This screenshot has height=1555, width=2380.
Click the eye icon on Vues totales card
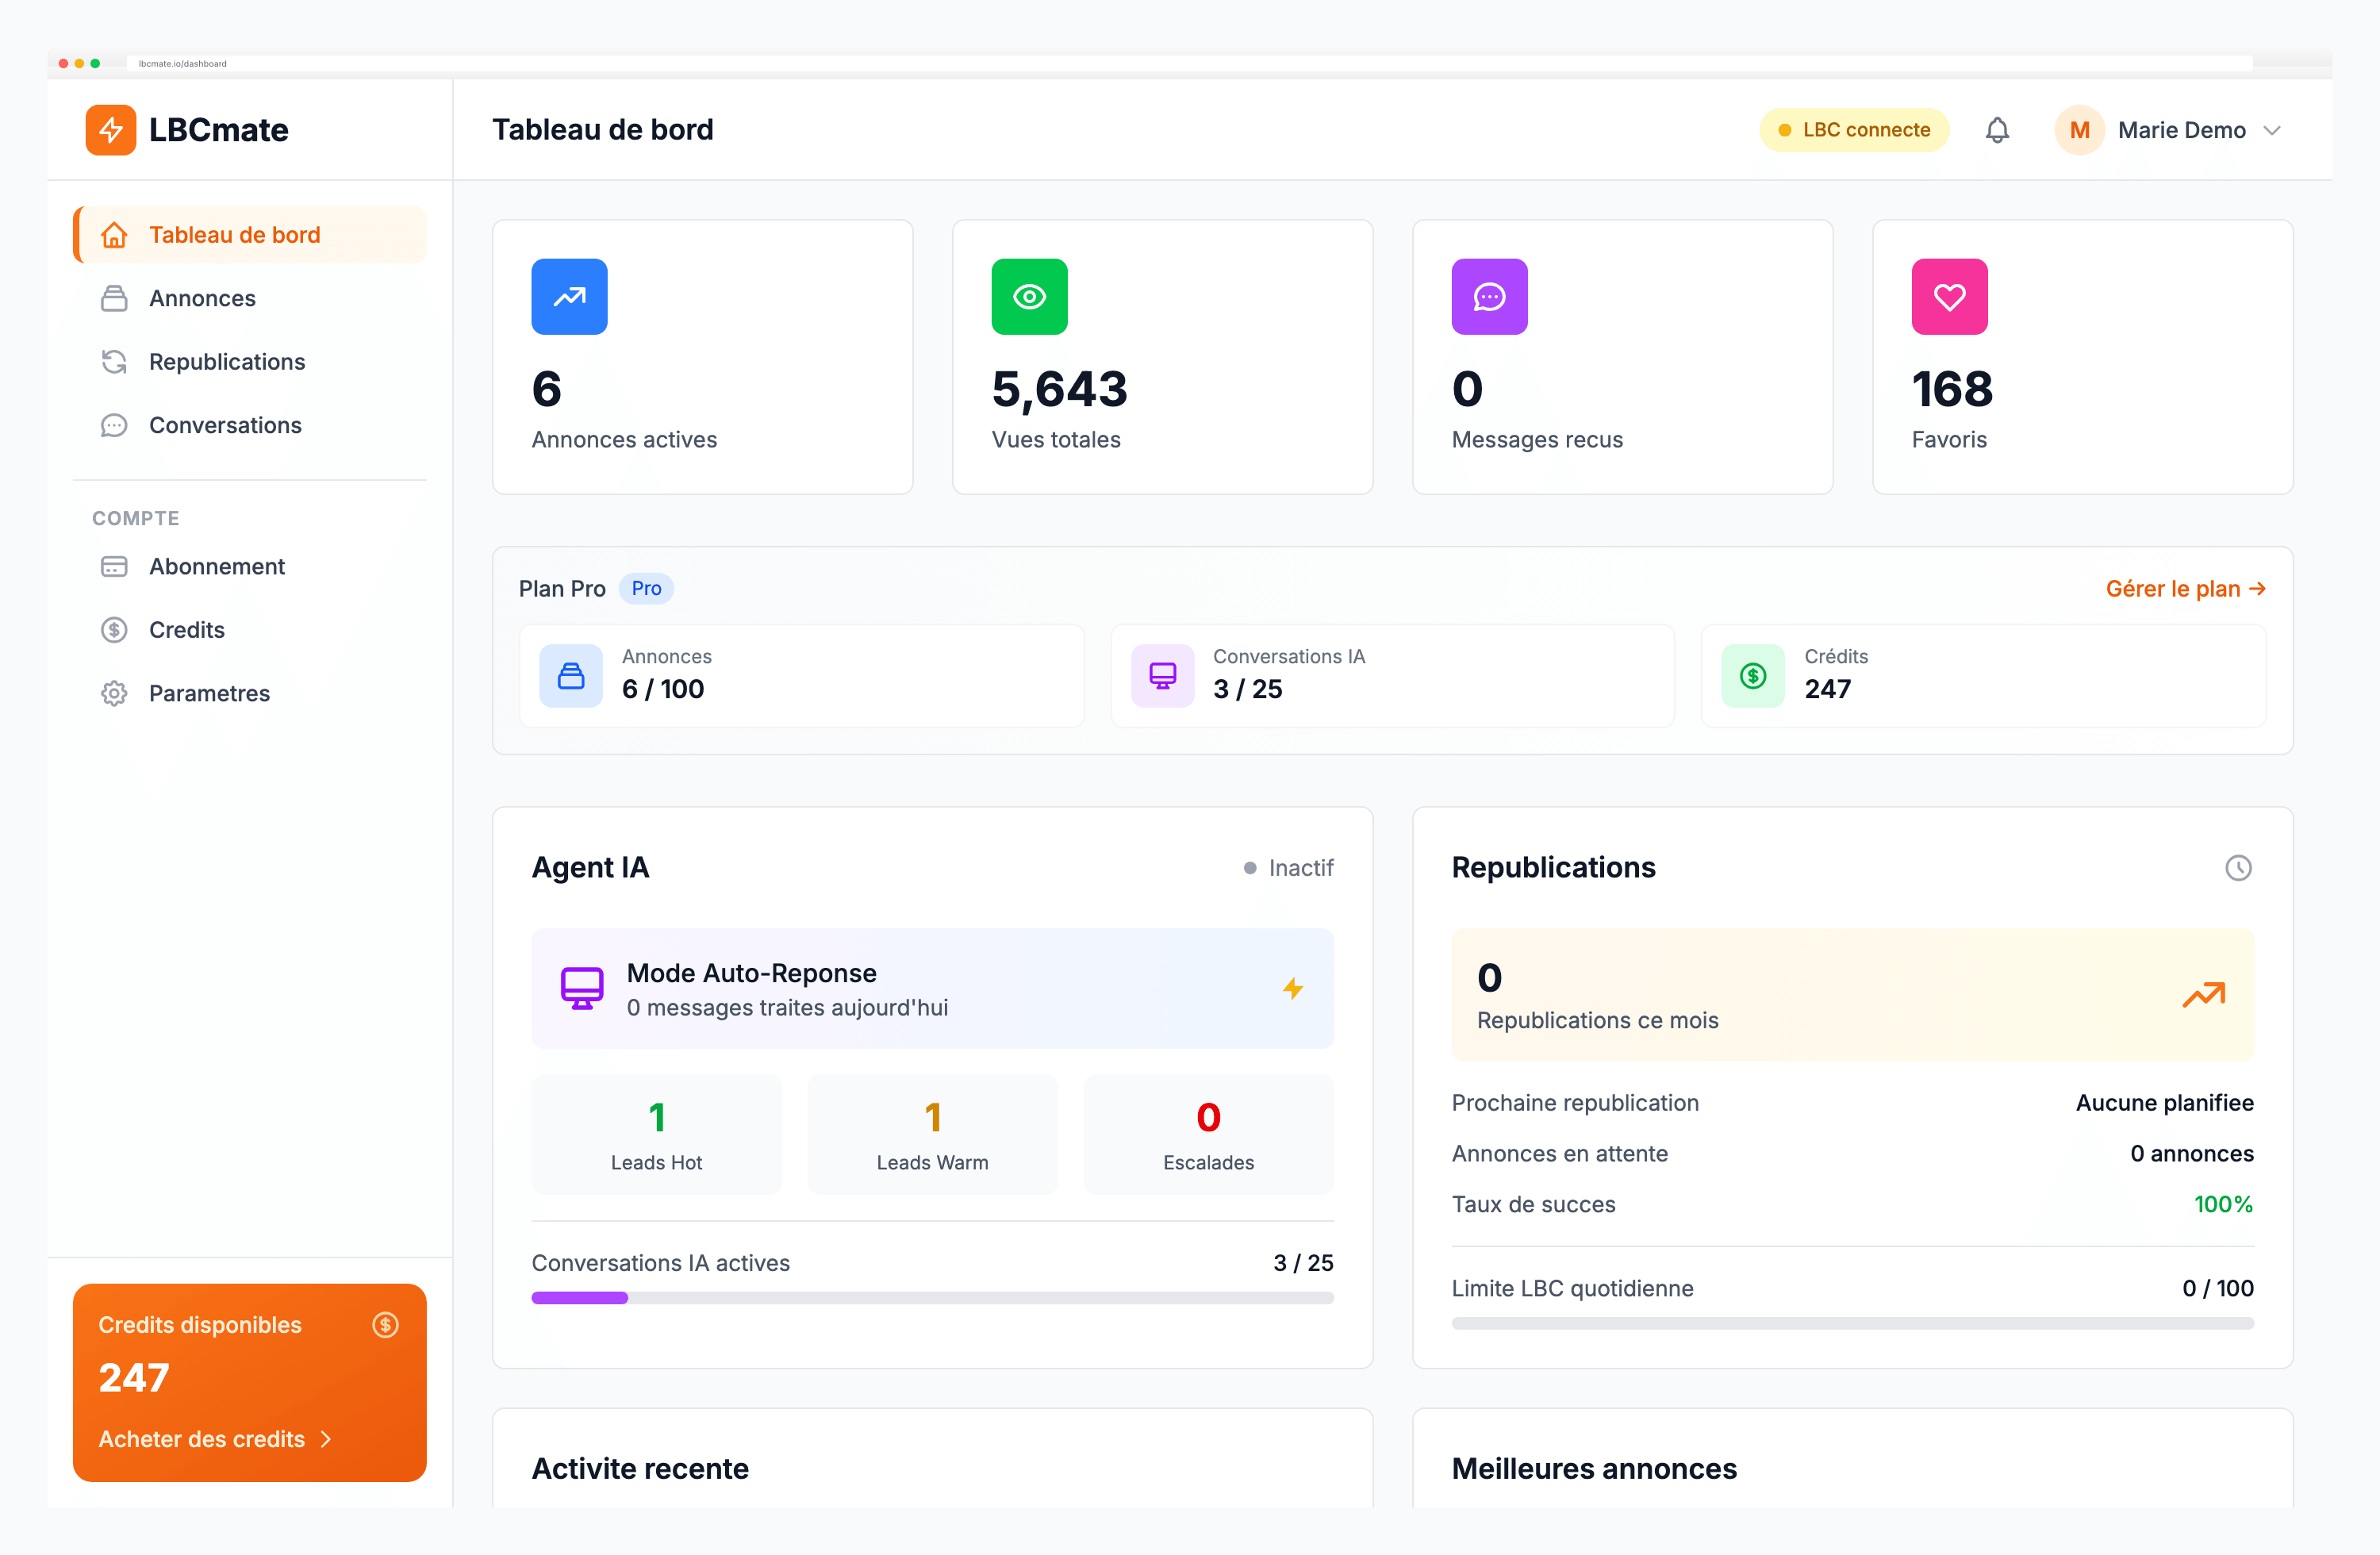coord(1029,296)
